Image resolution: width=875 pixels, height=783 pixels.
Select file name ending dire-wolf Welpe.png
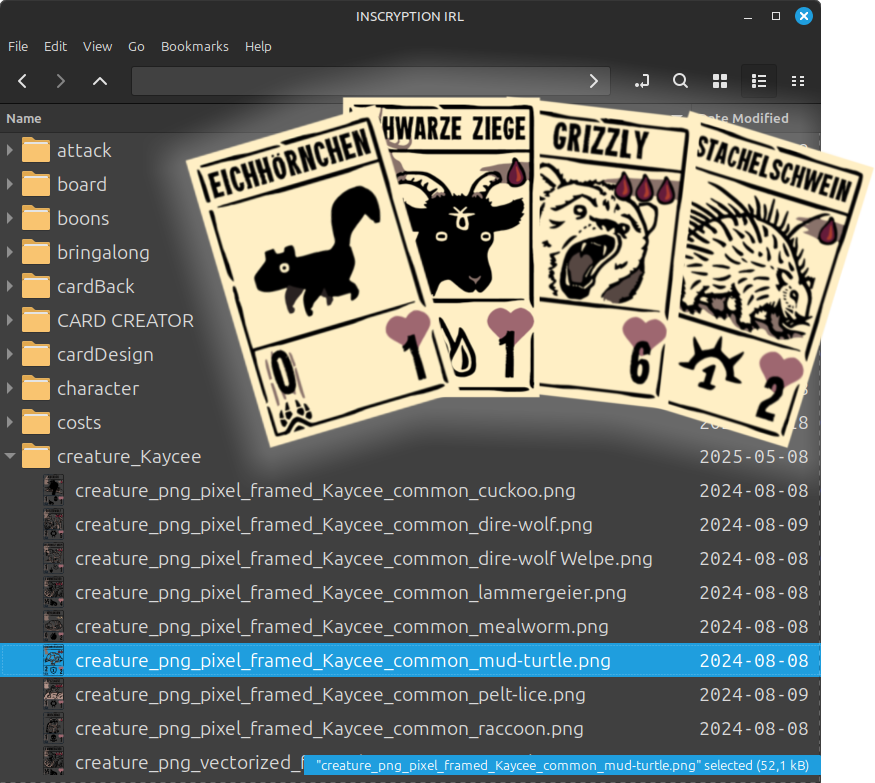click(x=364, y=559)
